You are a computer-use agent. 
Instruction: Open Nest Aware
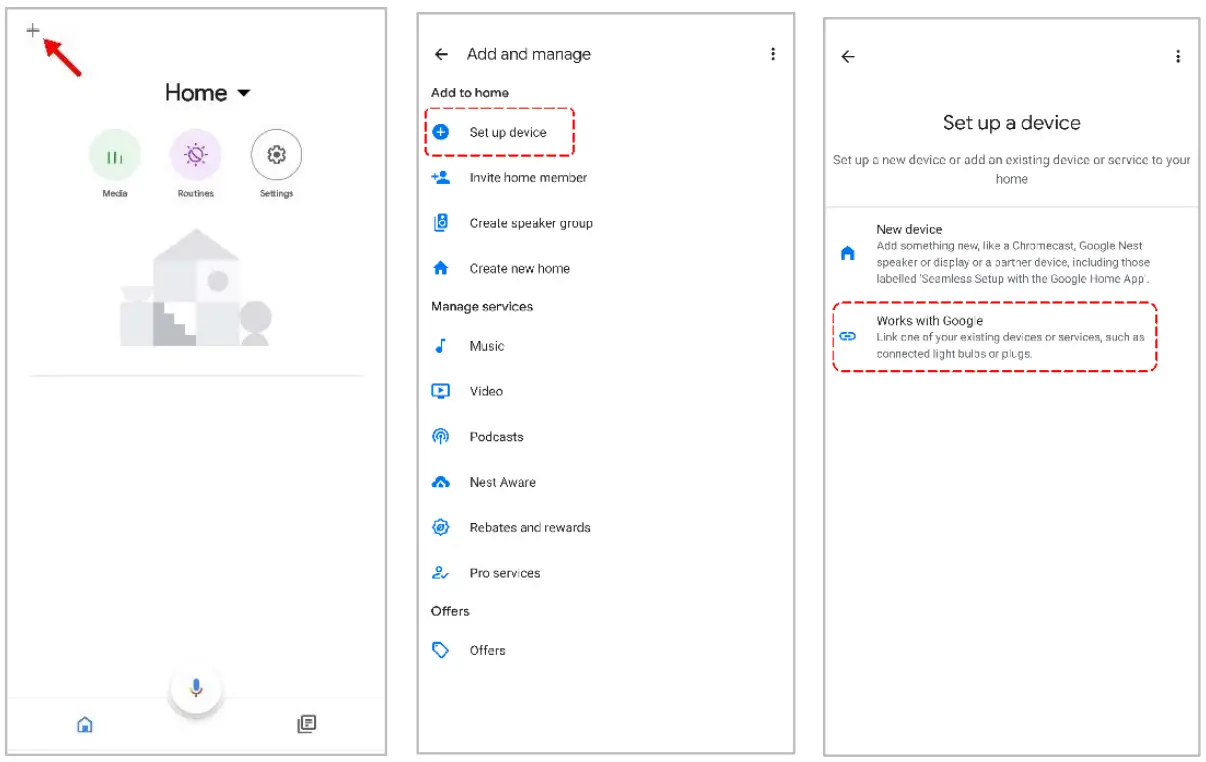[502, 482]
